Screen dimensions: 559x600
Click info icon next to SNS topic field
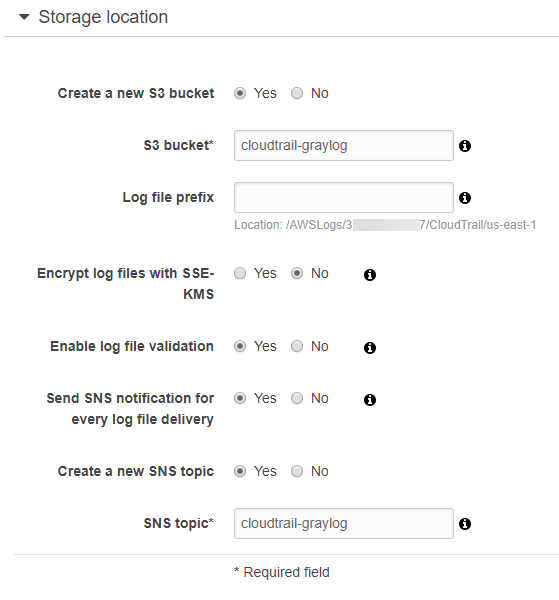(x=465, y=524)
